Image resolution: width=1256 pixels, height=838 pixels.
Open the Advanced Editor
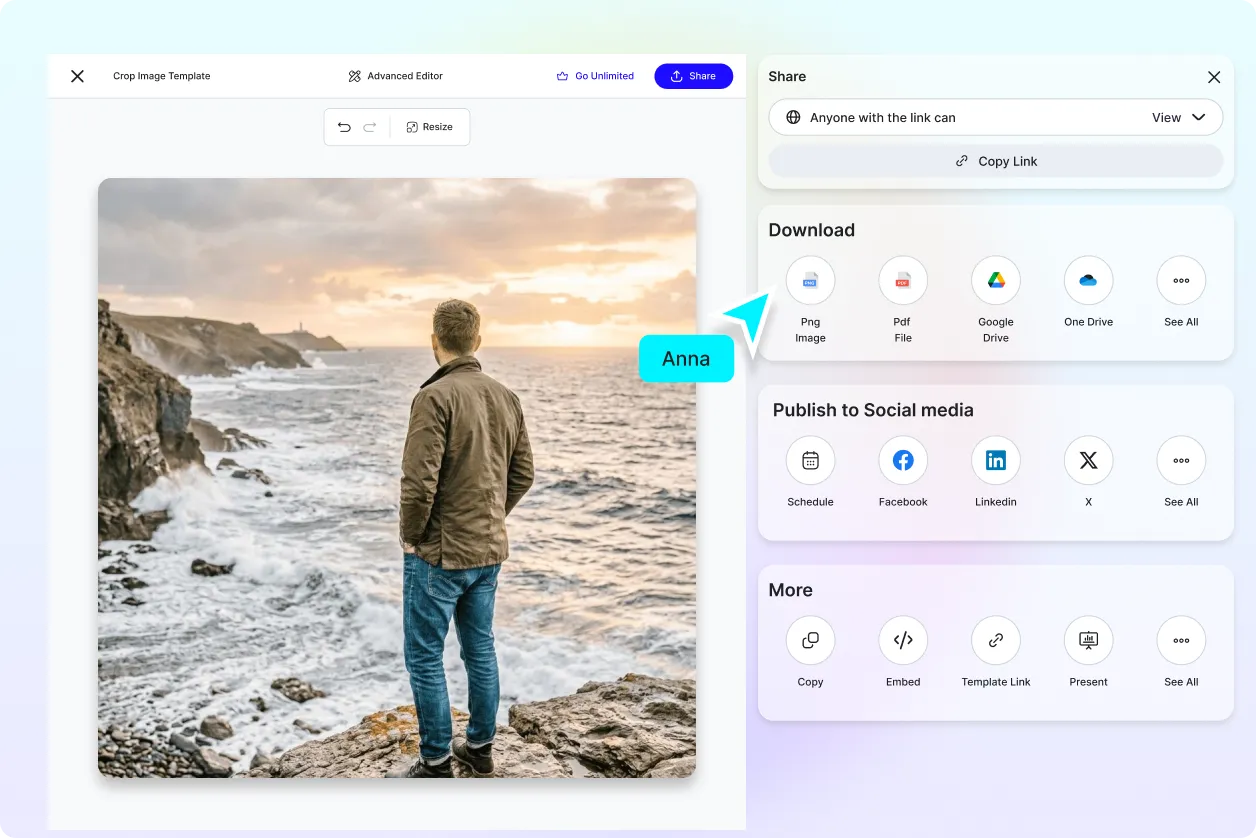tap(396, 76)
